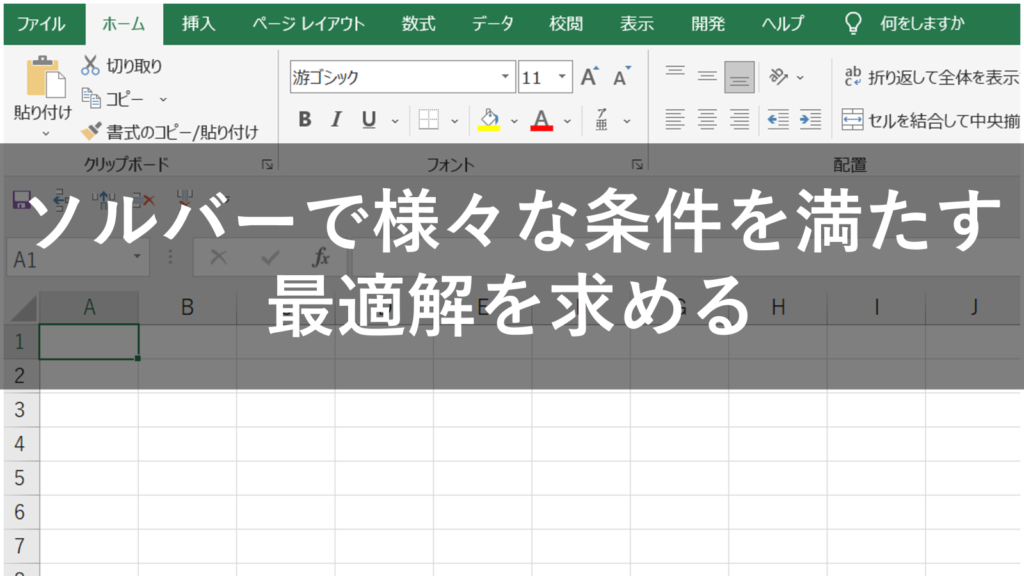The image size is (1024, 576).
Task: Select column J header
Action: tap(974, 307)
